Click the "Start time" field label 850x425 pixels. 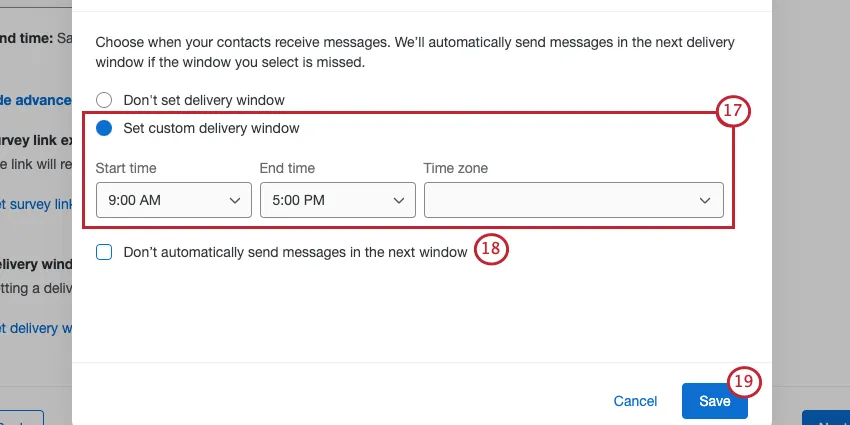pos(126,168)
